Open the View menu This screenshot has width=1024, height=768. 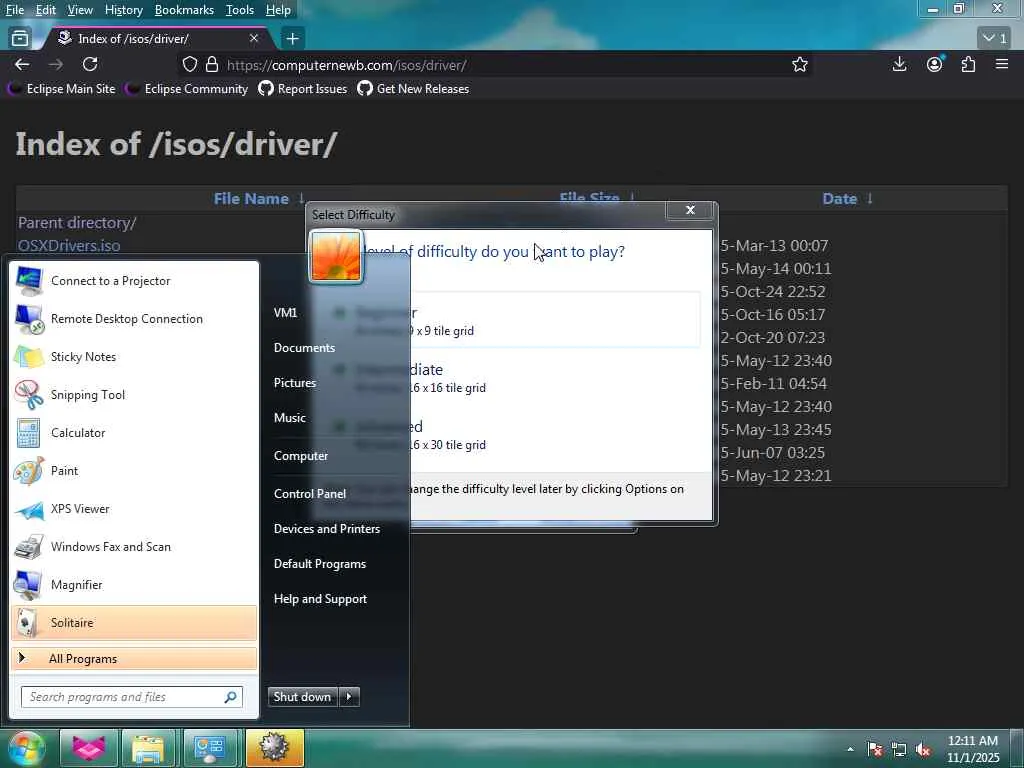click(80, 10)
